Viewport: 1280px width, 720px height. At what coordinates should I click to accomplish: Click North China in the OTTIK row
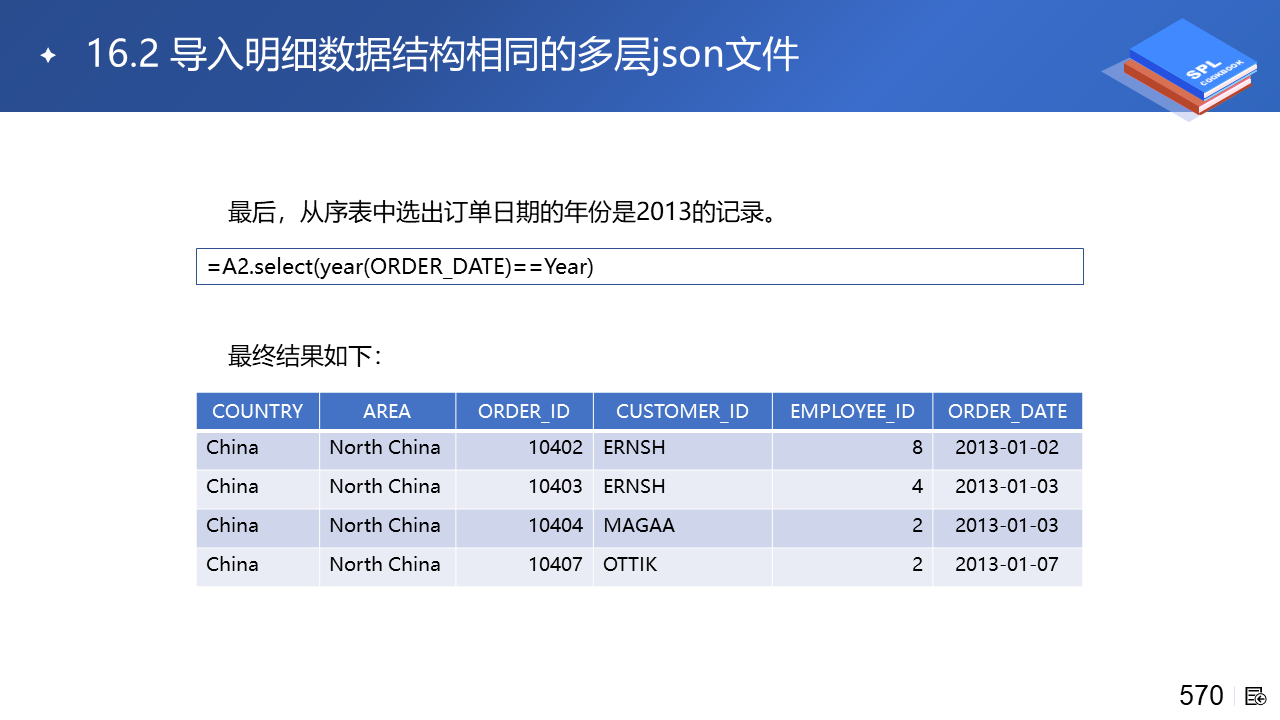[x=385, y=564]
